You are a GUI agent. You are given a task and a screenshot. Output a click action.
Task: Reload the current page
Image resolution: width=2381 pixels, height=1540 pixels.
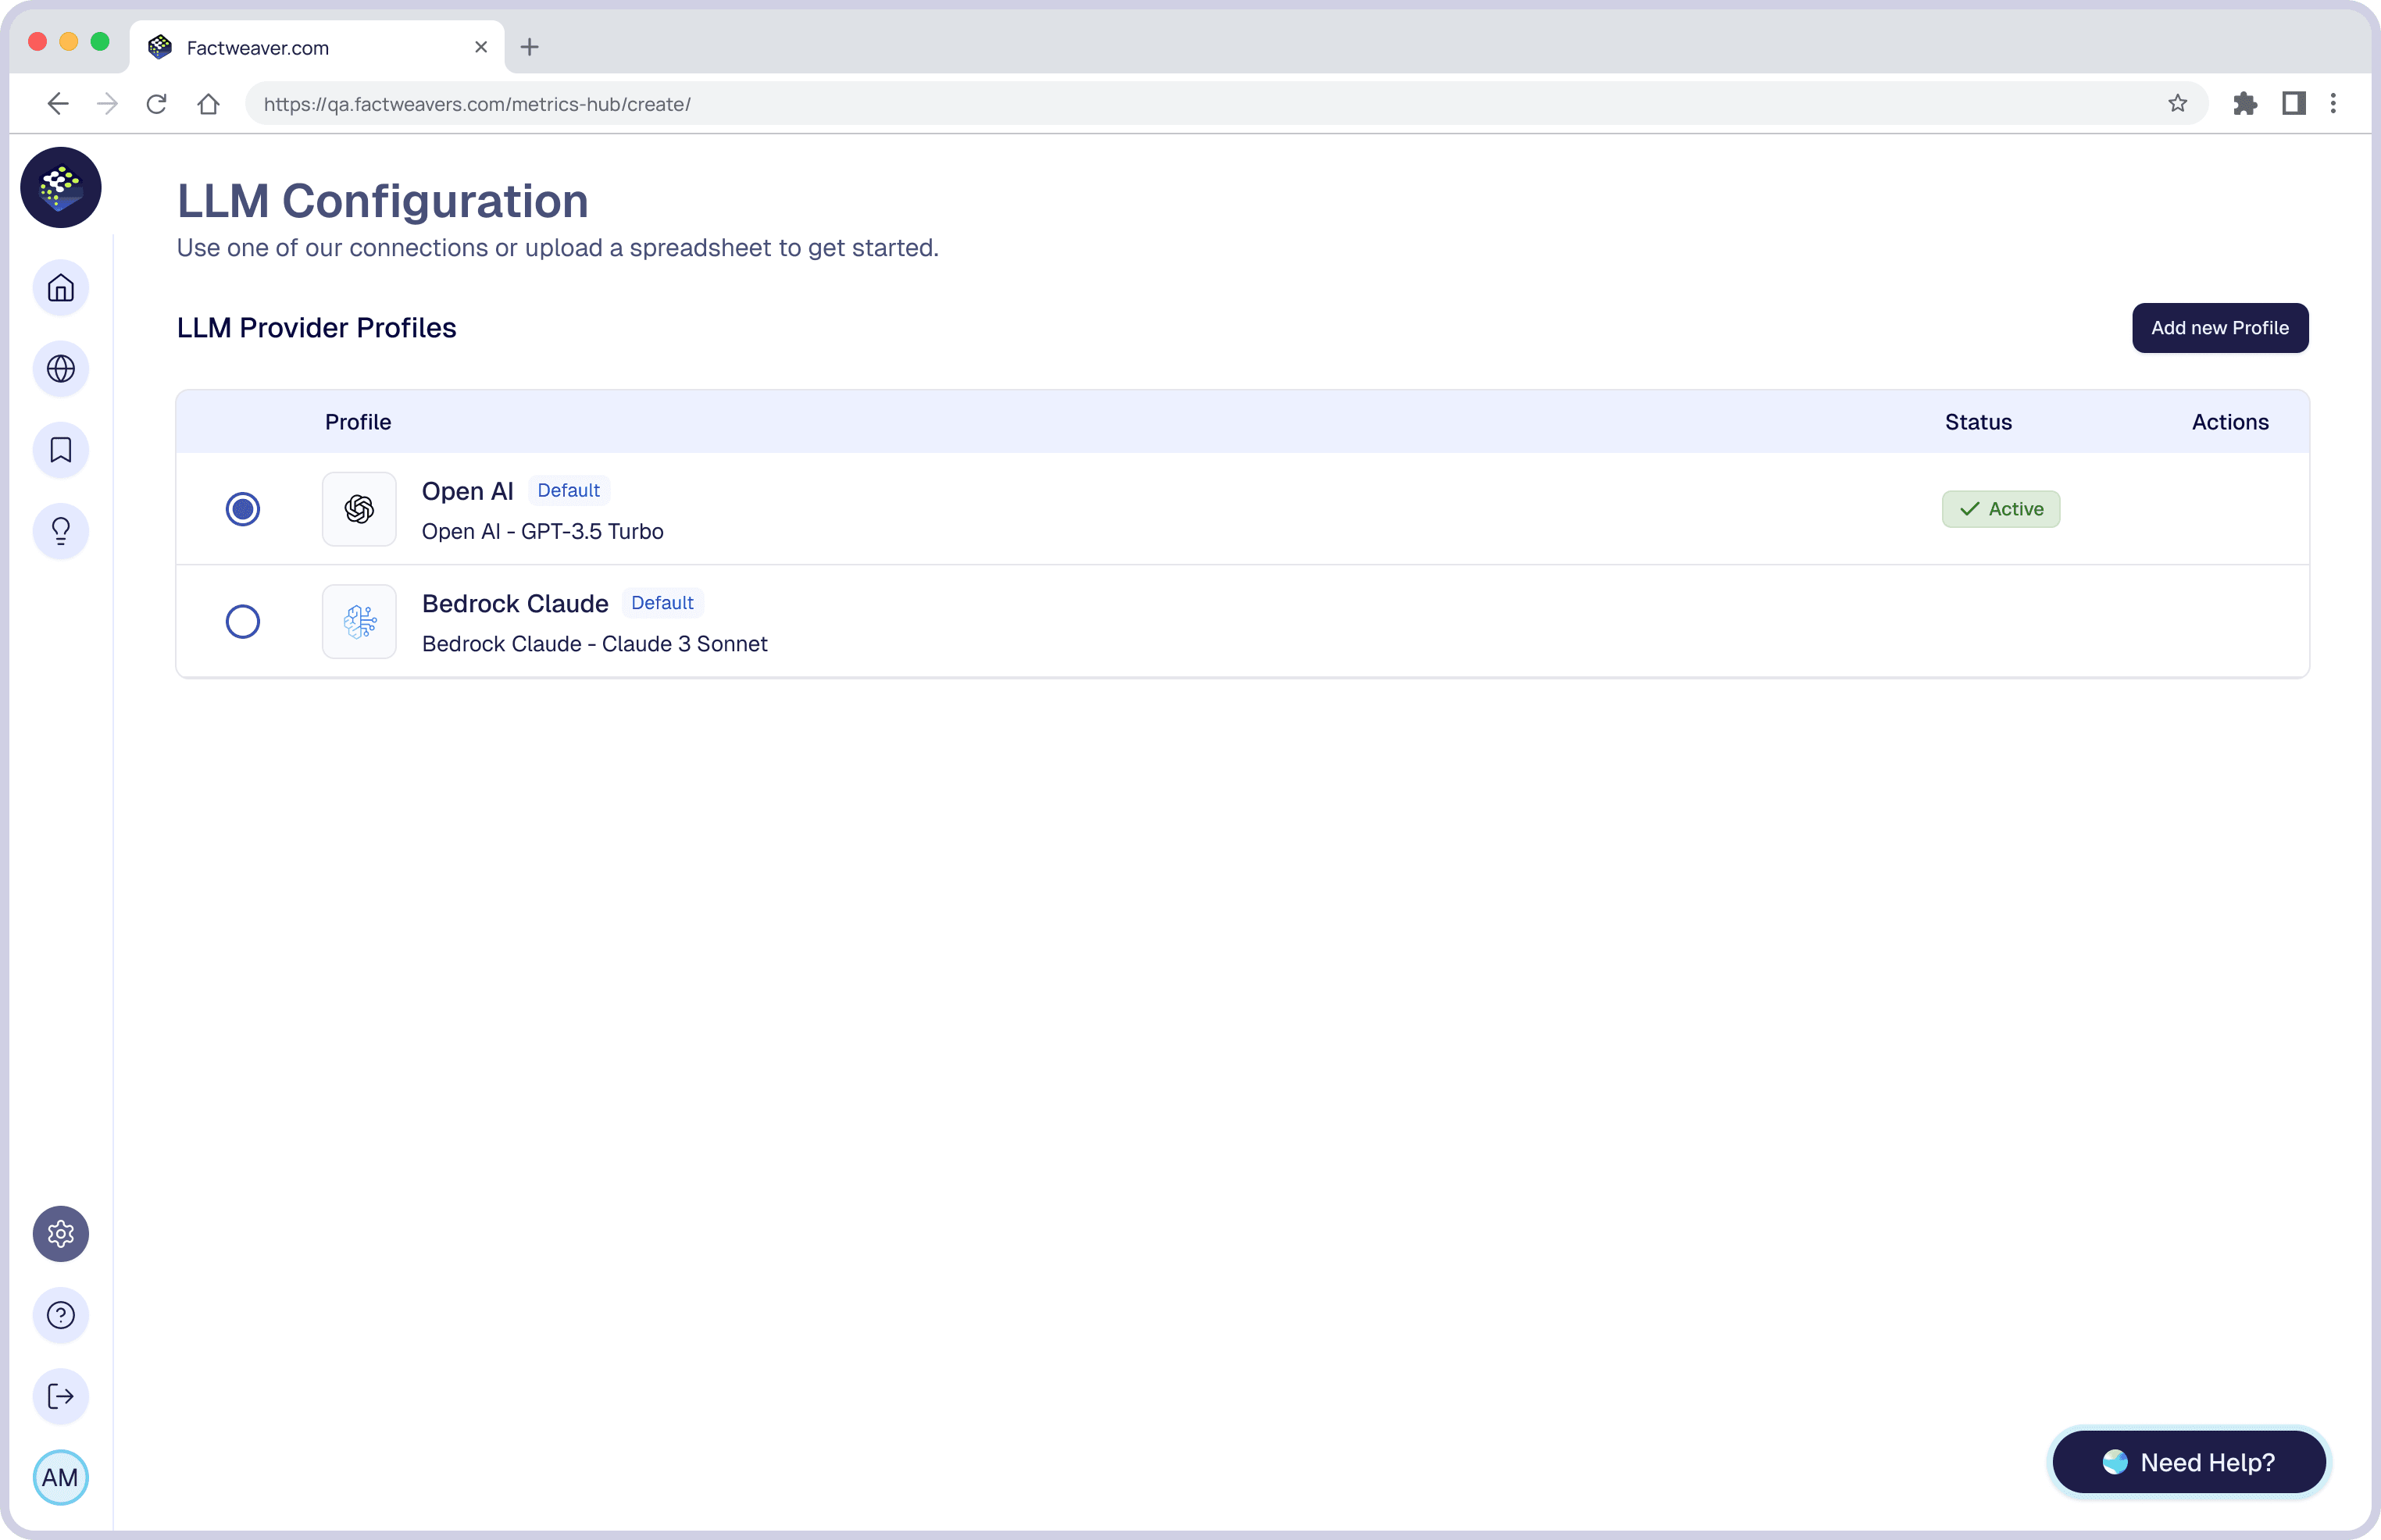point(156,104)
